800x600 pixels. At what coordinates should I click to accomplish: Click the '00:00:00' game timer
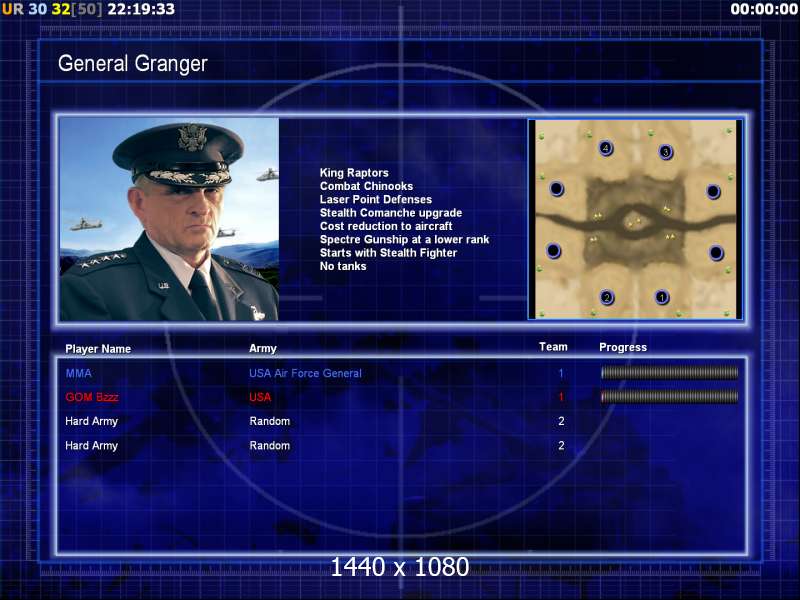763,9
